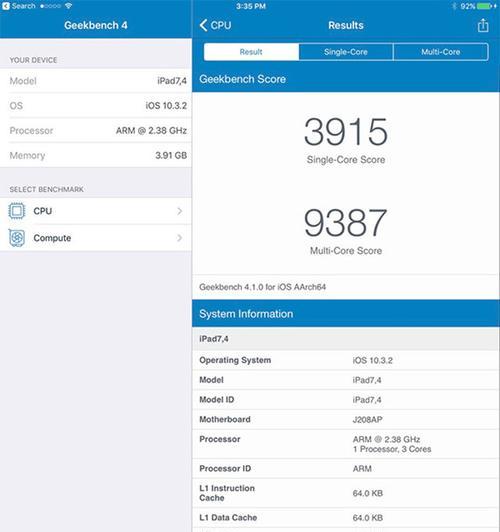This screenshot has width=500, height=532.
Task: Tap the Geekbench 4 title
Action: pos(96,25)
